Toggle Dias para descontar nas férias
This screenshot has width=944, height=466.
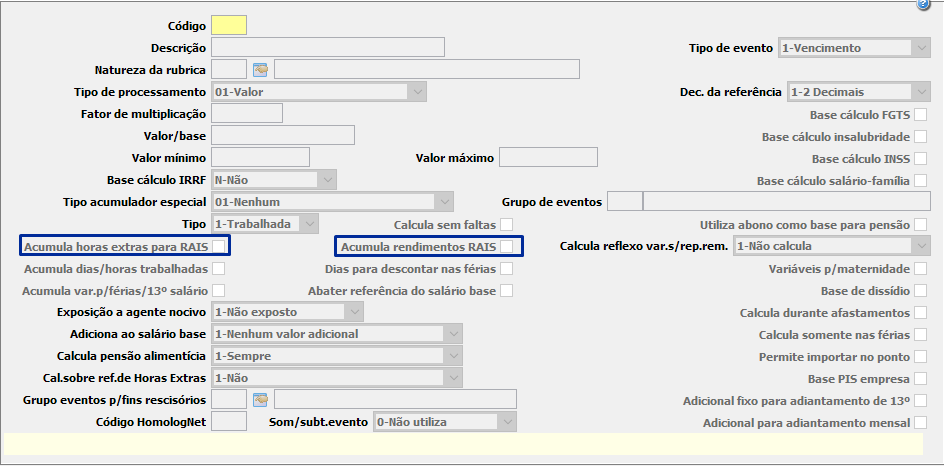506,269
